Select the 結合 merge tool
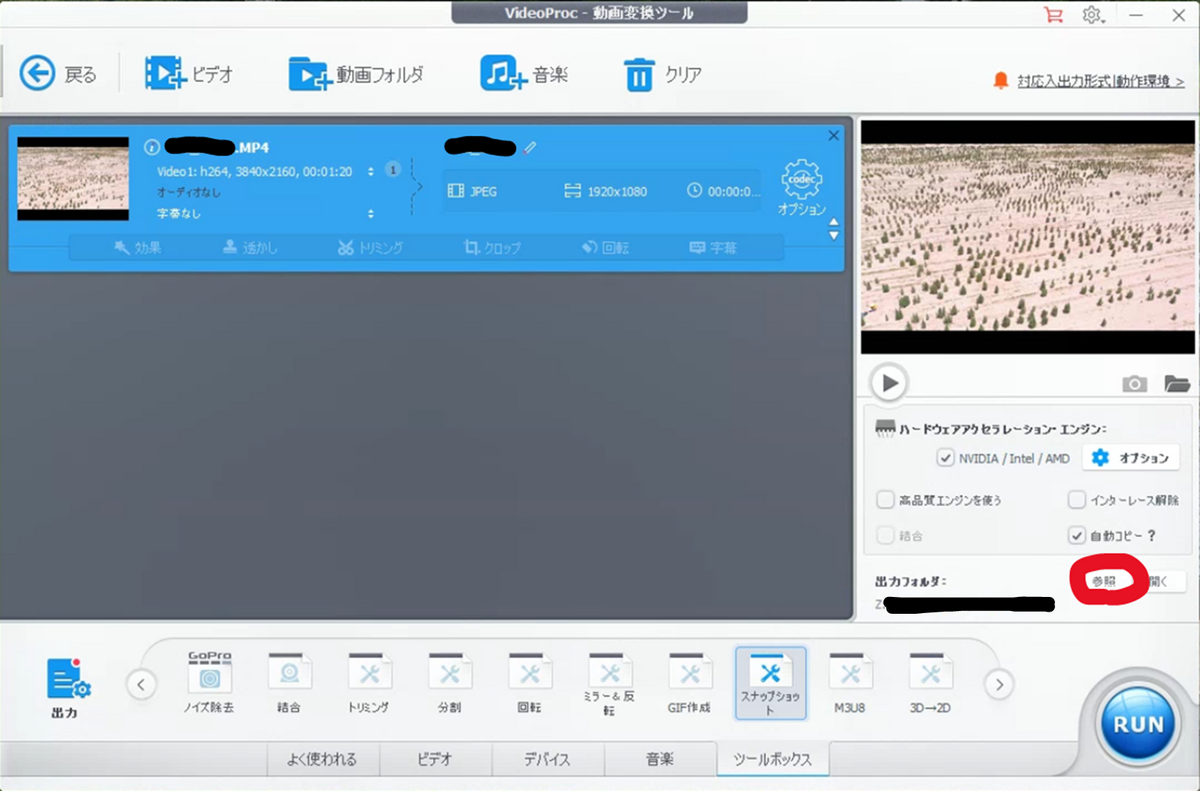Screen dimensions: 1200x791 pyautogui.click(x=289, y=683)
